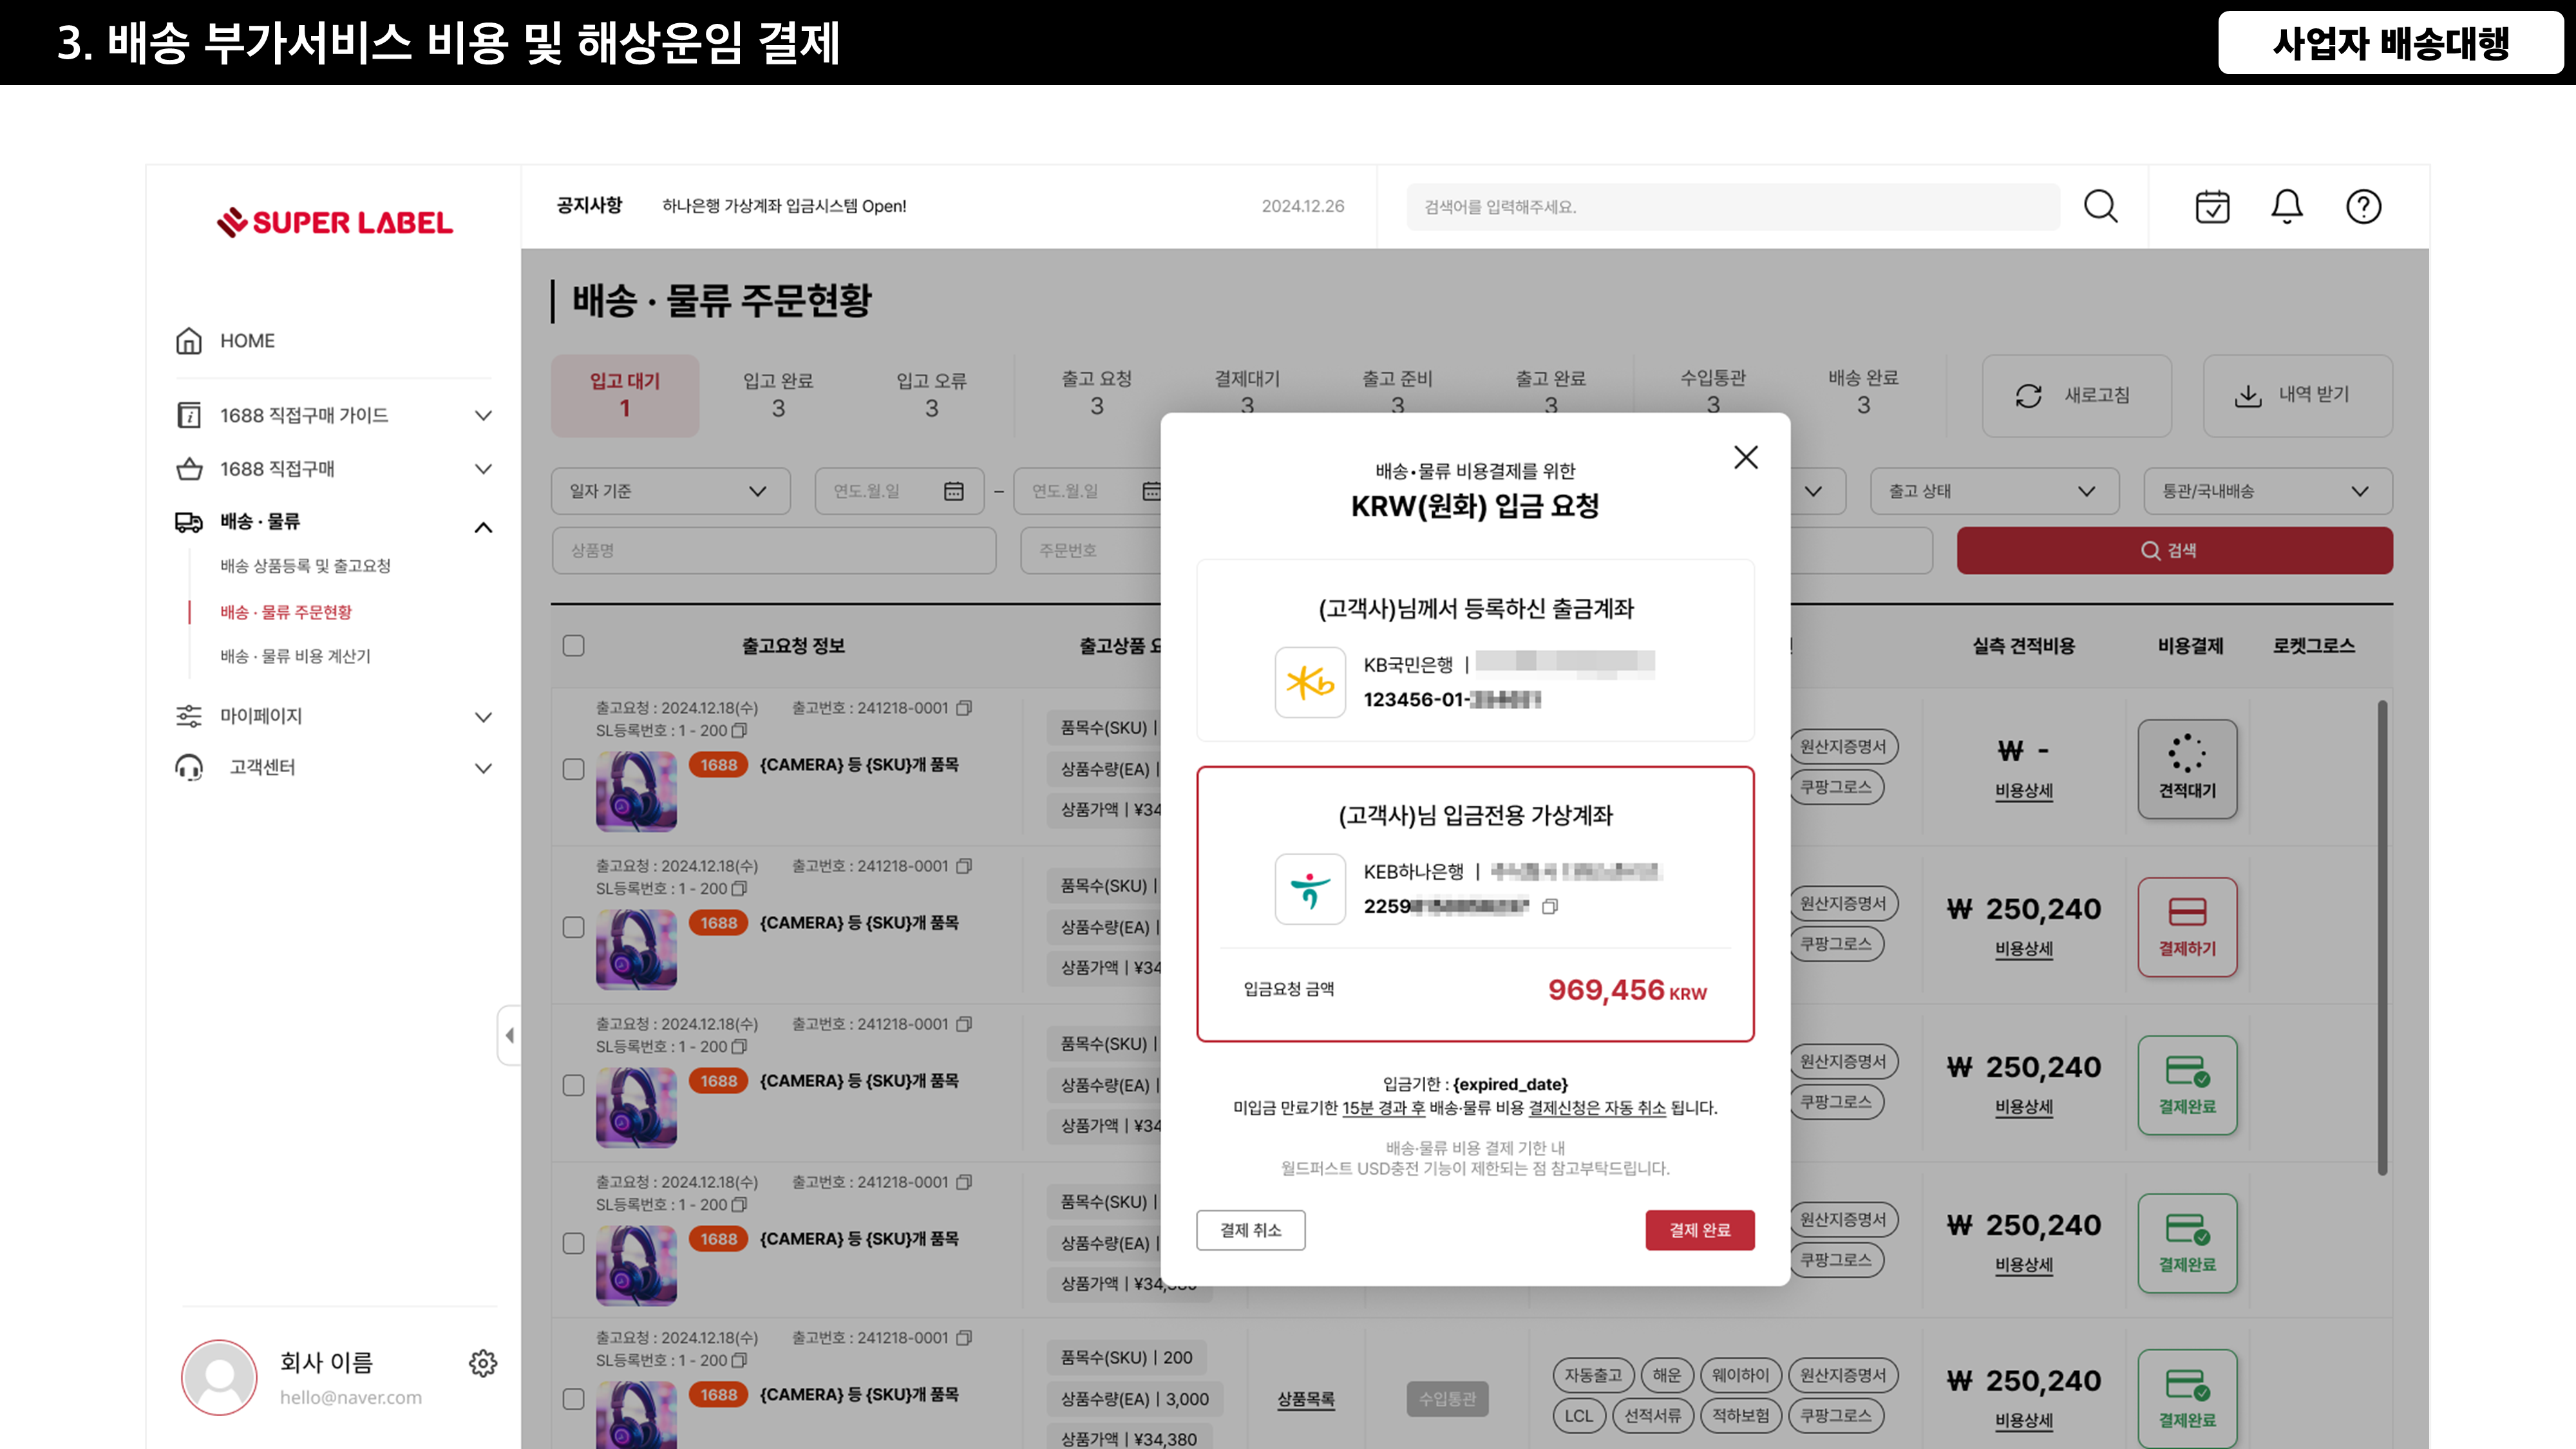Click the user profile avatar
Viewport: 2576px width, 1449px height.
(x=219, y=1377)
